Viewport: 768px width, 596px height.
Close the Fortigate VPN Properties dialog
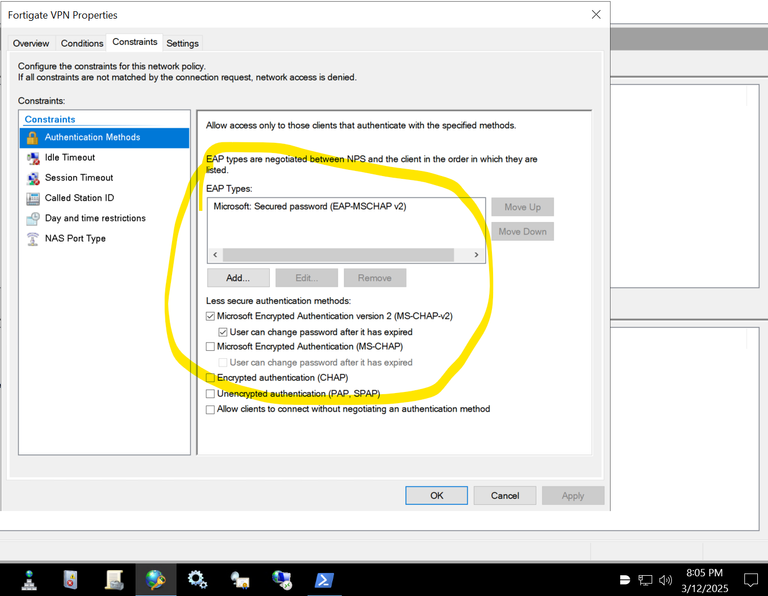coord(596,15)
